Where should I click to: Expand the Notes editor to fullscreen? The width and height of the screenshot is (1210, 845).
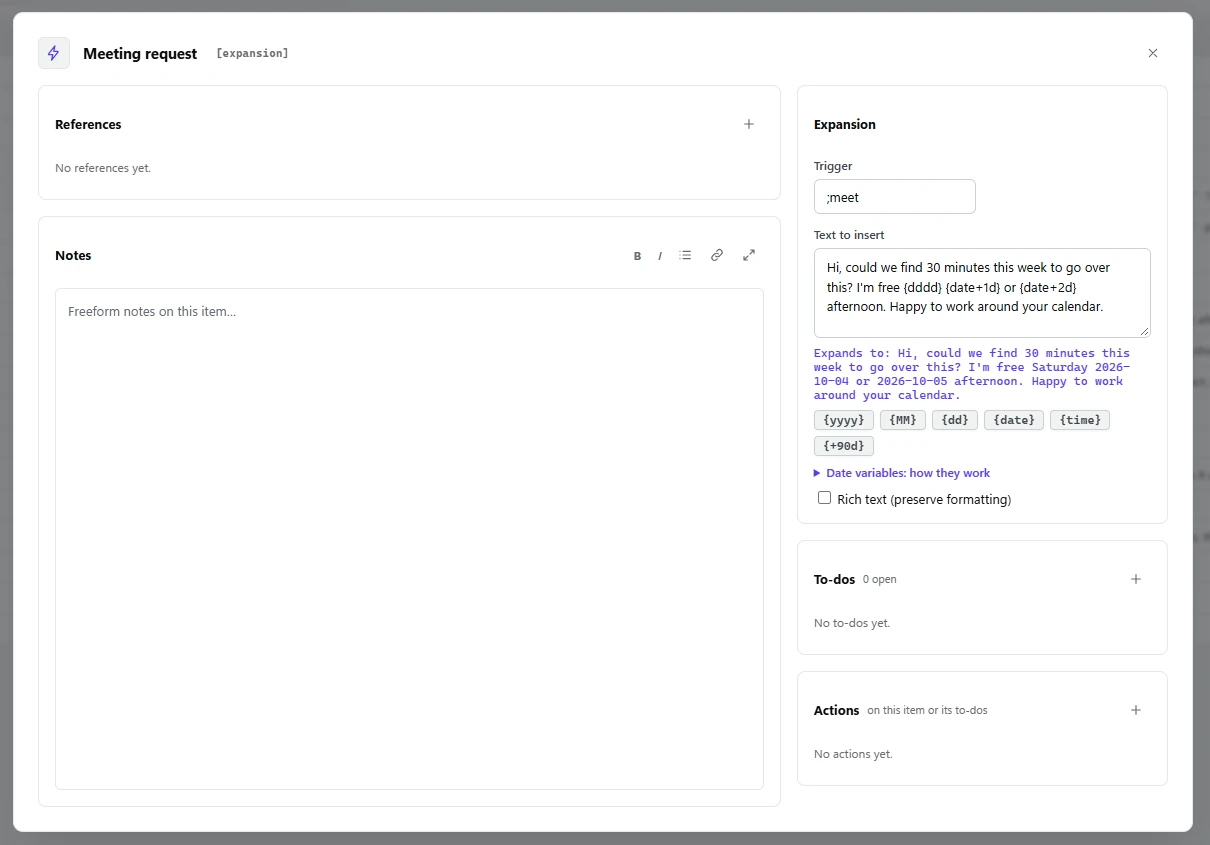pos(749,256)
